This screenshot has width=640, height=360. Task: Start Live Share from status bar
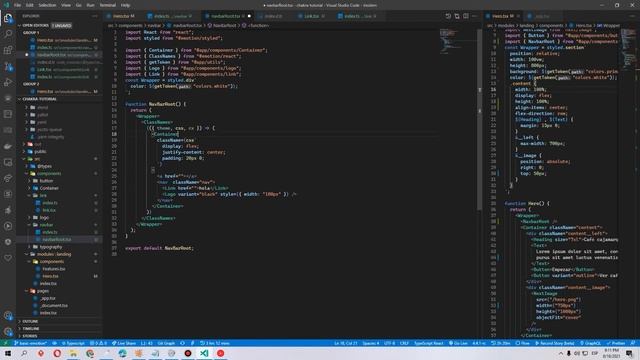pyautogui.click(x=124, y=343)
